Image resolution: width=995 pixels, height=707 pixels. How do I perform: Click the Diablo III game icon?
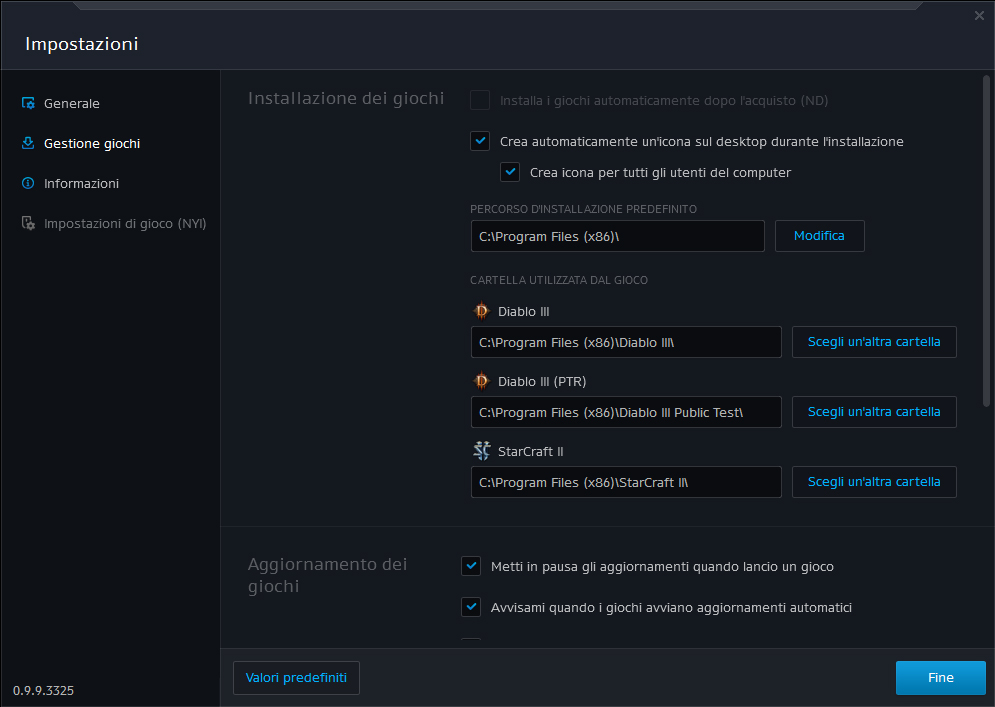[x=481, y=311]
